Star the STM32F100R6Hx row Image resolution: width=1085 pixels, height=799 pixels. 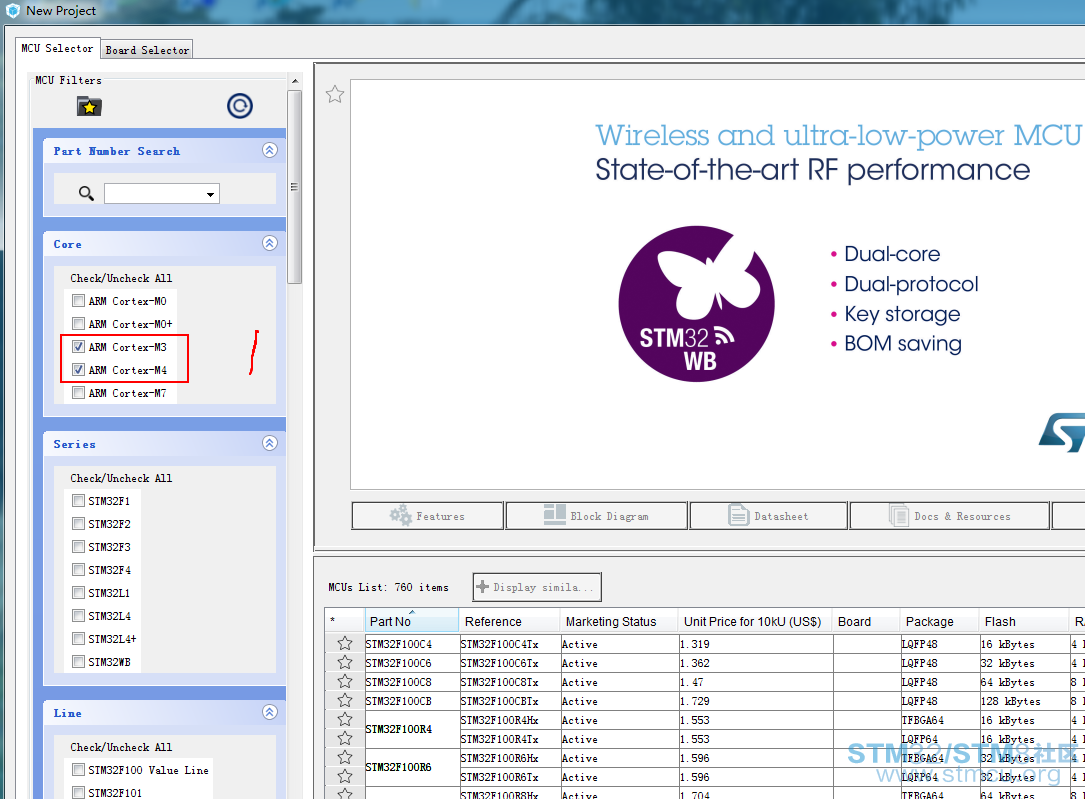345,757
